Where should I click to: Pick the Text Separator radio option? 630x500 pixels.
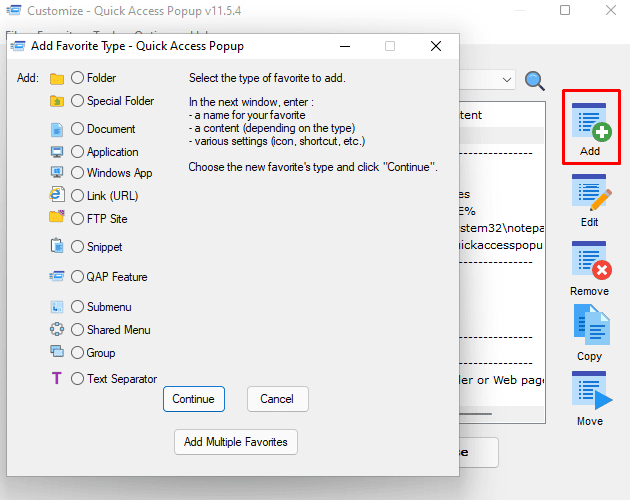77,379
